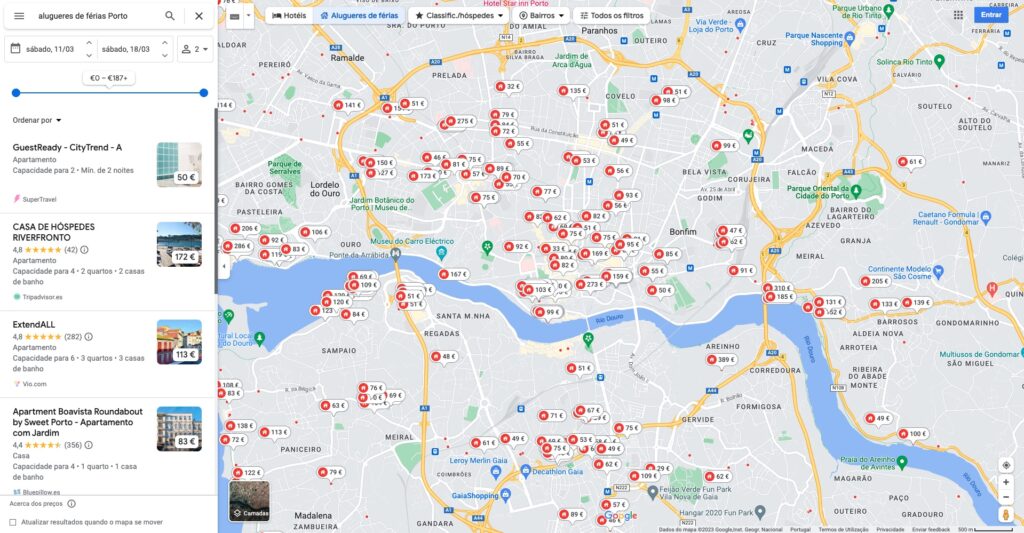Toggle the Todos os filtros panel

click(611, 15)
